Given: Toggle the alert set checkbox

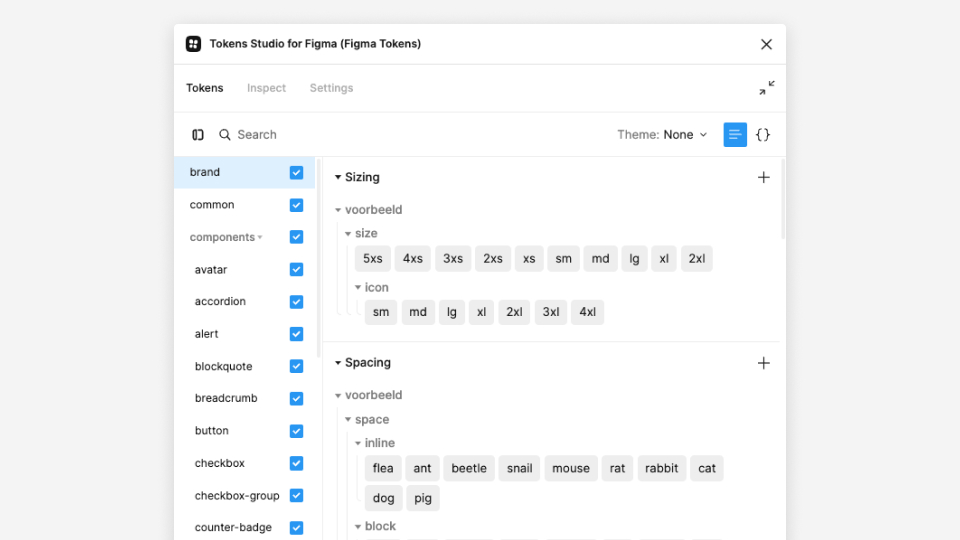Looking at the screenshot, I should coord(296,334).
